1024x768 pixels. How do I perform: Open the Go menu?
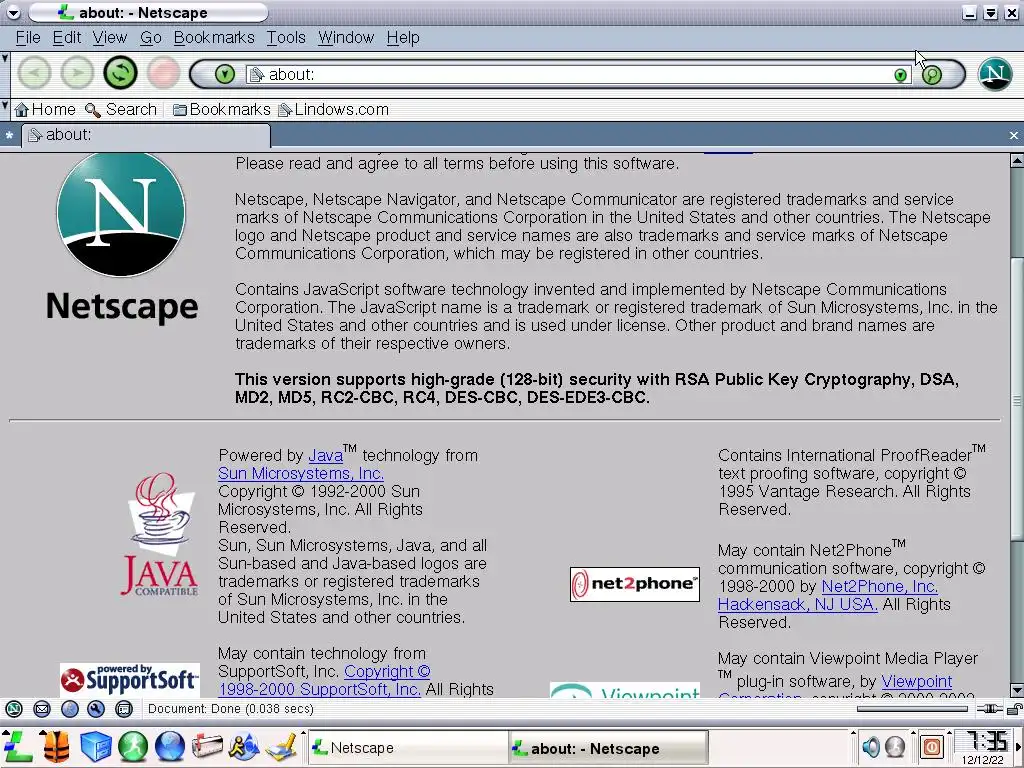coord(150,38)
